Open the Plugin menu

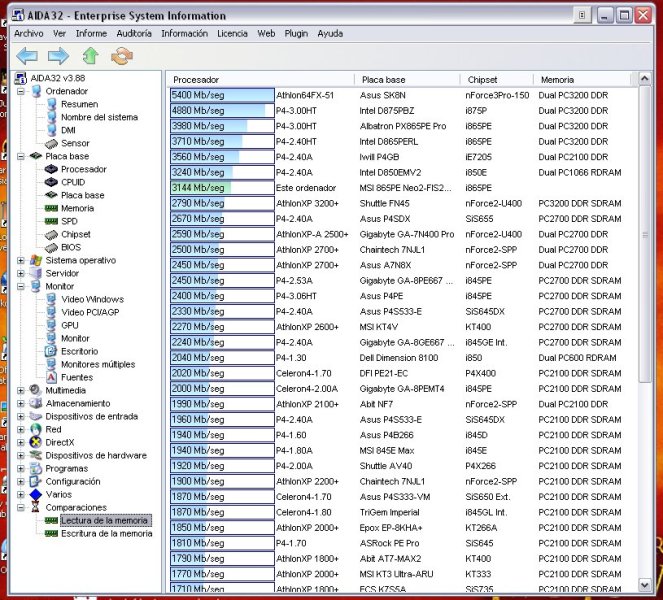pos(296,33)
